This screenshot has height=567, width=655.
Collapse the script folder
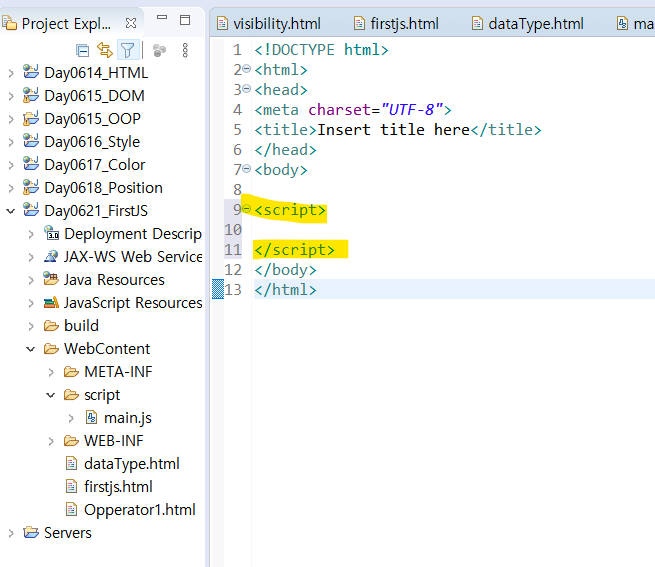click(51, 395)
